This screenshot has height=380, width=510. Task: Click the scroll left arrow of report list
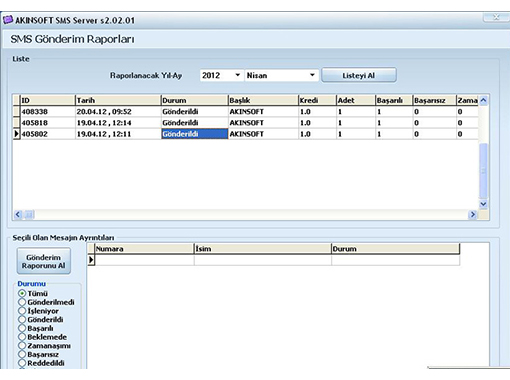[x=18, y=215]
